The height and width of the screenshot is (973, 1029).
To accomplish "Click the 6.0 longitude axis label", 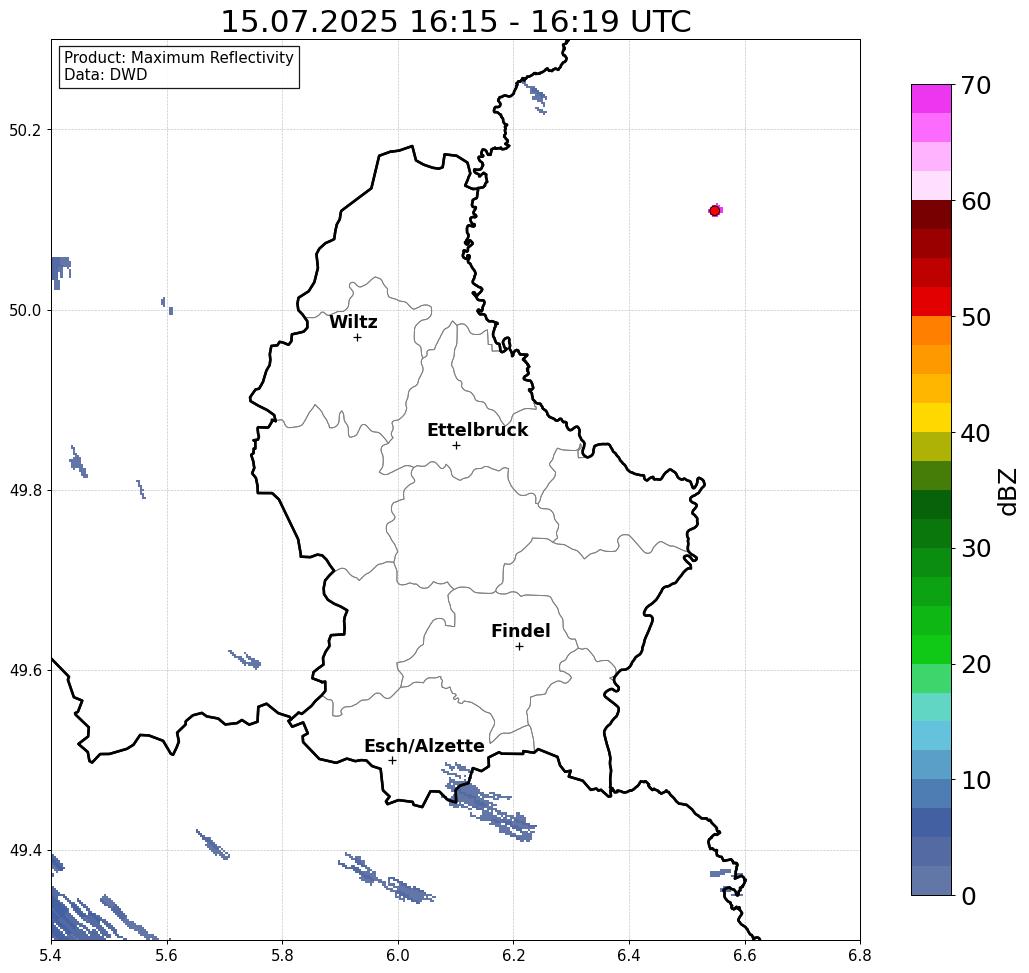I will pos(398,955).
